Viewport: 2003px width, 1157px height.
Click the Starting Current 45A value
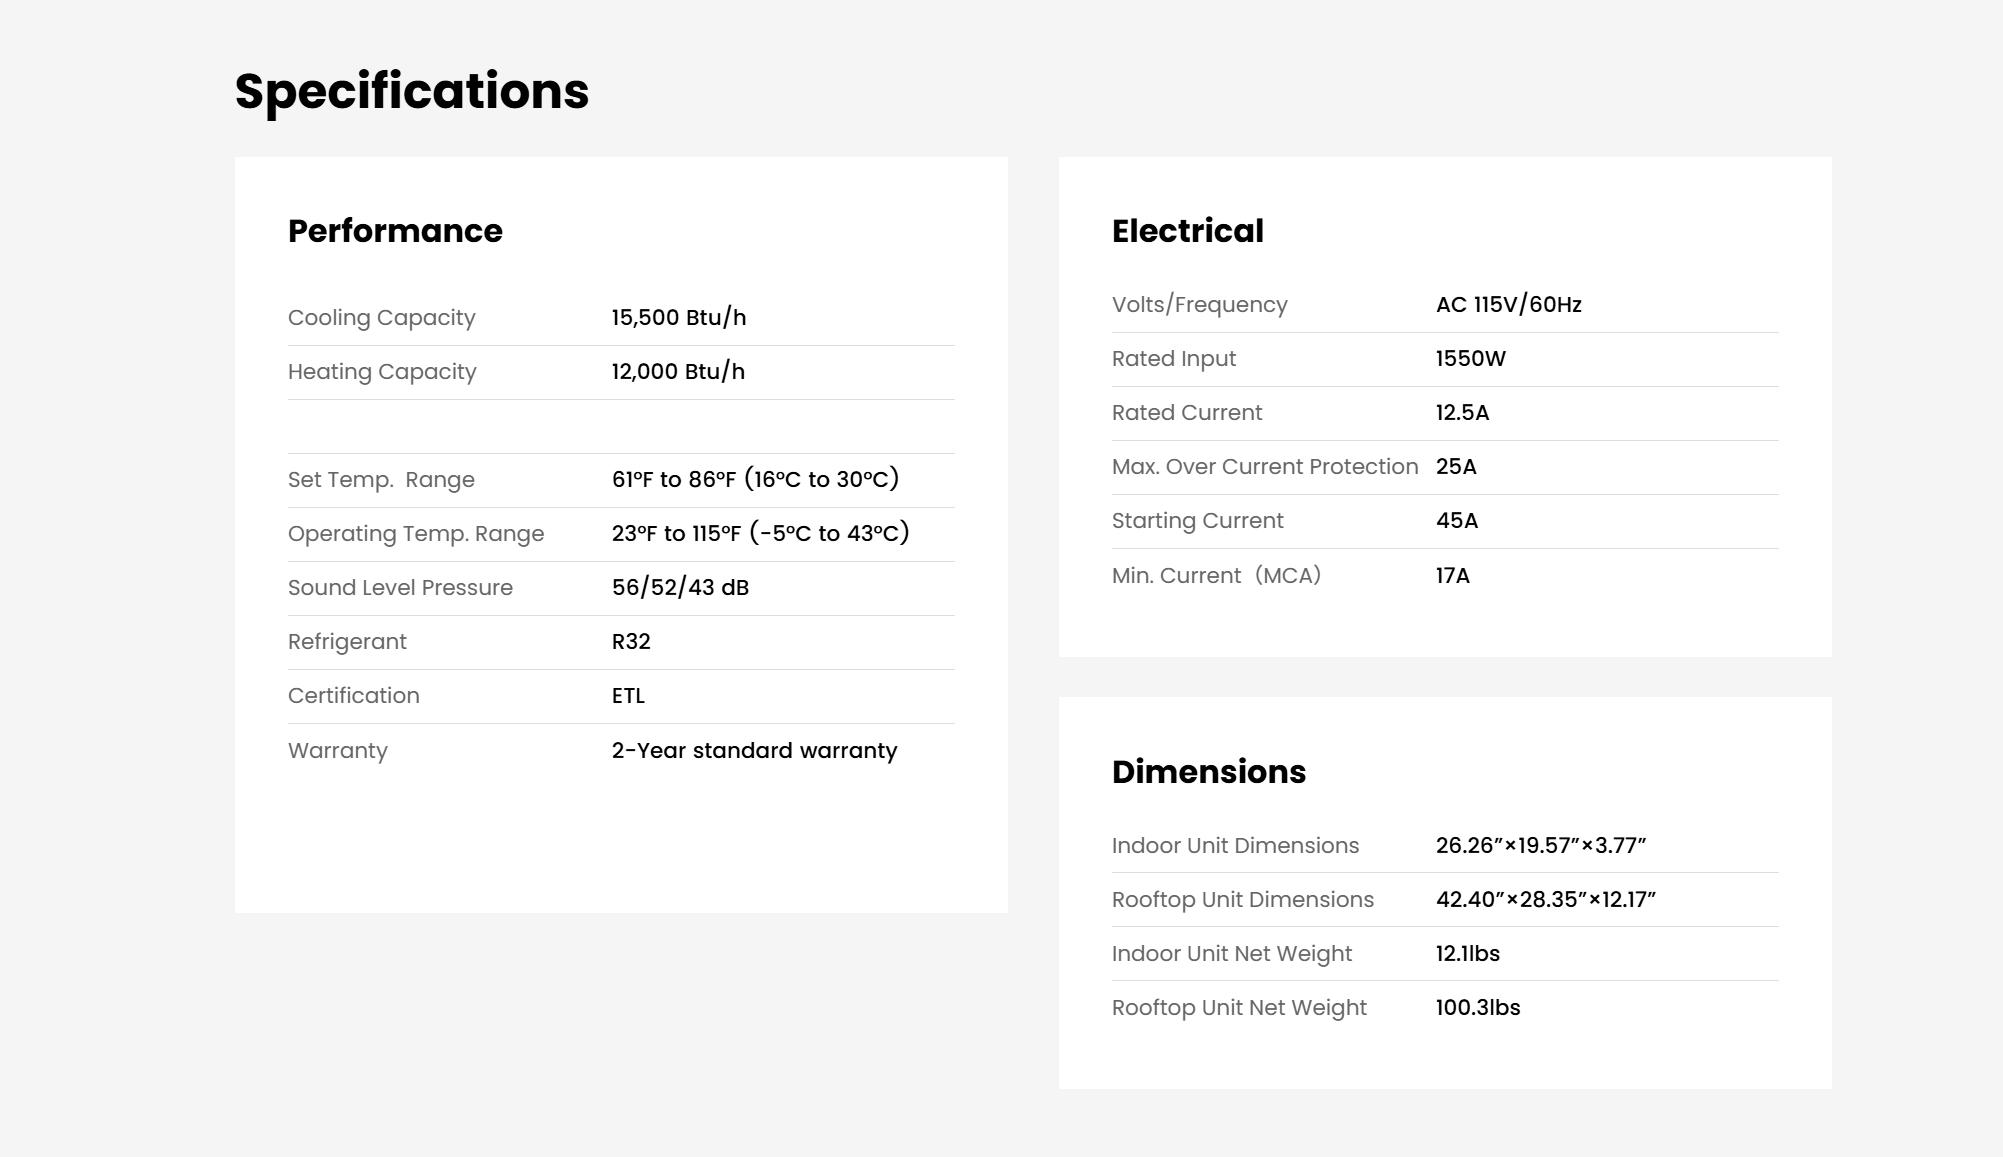1457,521
